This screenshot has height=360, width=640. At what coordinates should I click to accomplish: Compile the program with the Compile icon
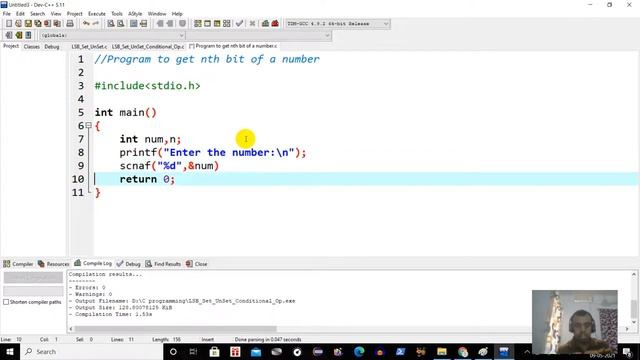pos(198,24)
